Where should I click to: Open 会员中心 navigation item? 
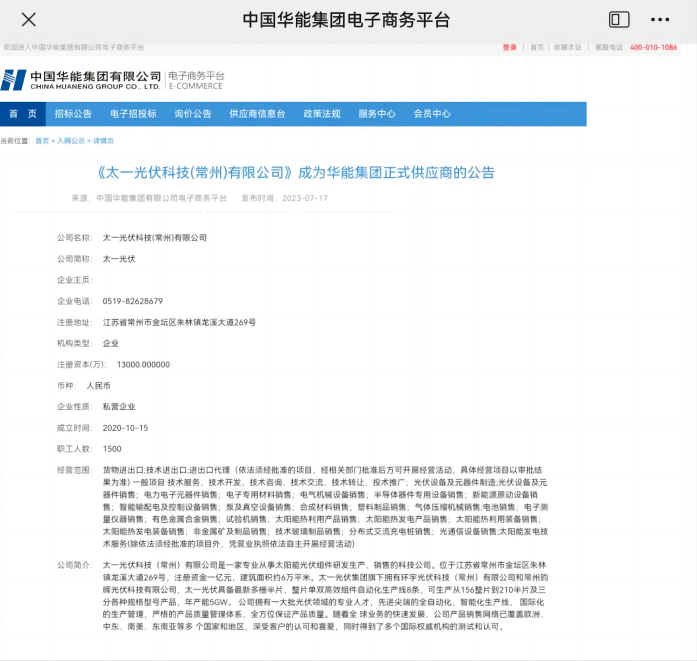(432, 114)
